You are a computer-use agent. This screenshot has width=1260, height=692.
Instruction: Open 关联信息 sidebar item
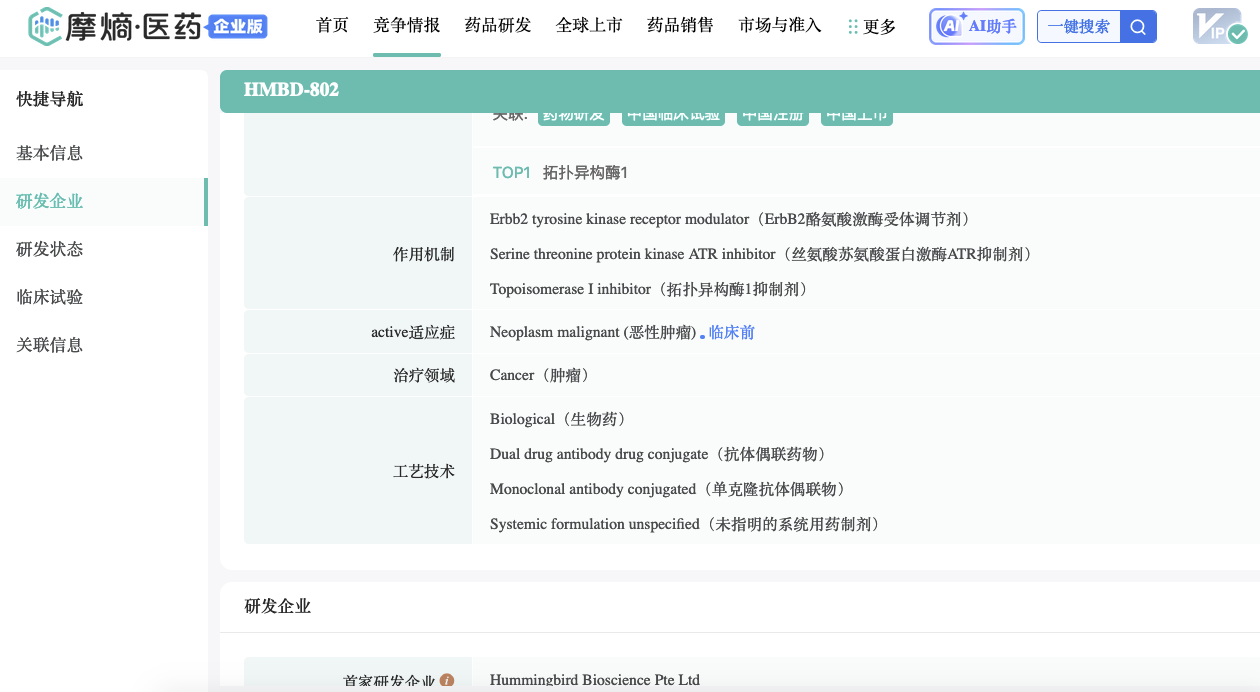point(50,345)
